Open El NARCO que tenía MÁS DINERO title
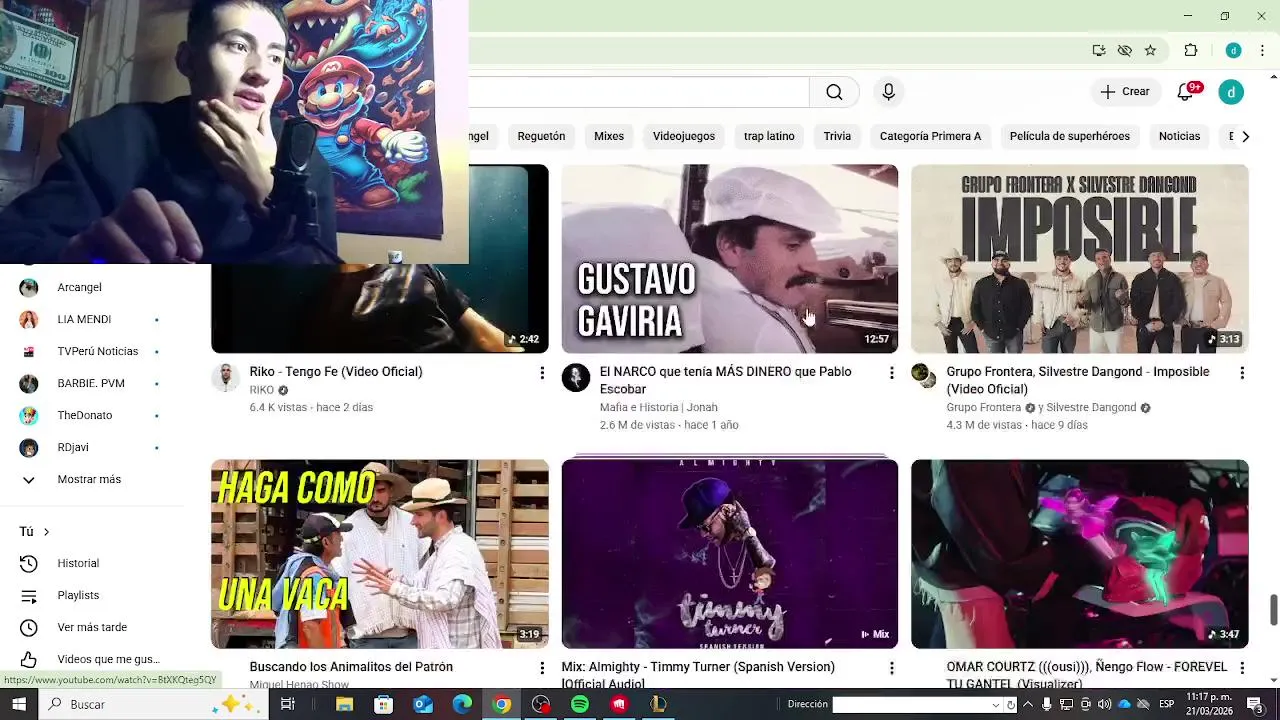 [726, 380]
